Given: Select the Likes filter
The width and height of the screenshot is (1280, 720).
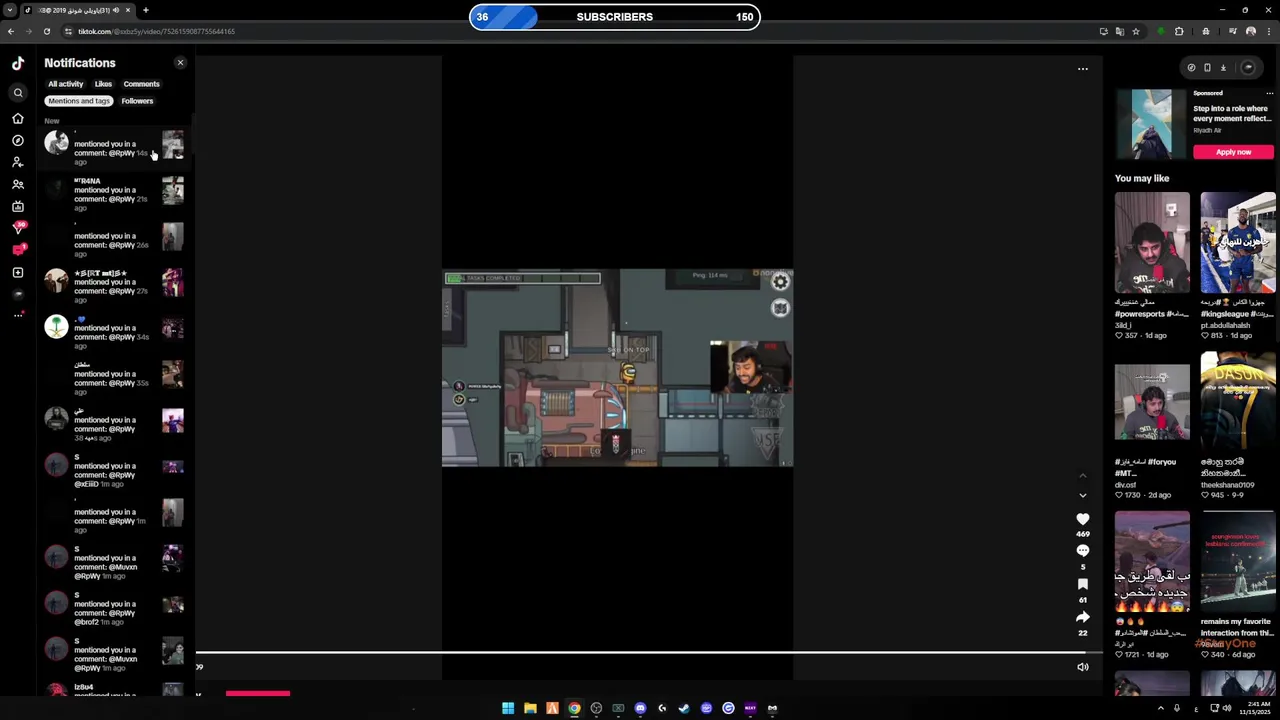Looking at the screenshot, I should pyautogui.click(x=103, y=84).
